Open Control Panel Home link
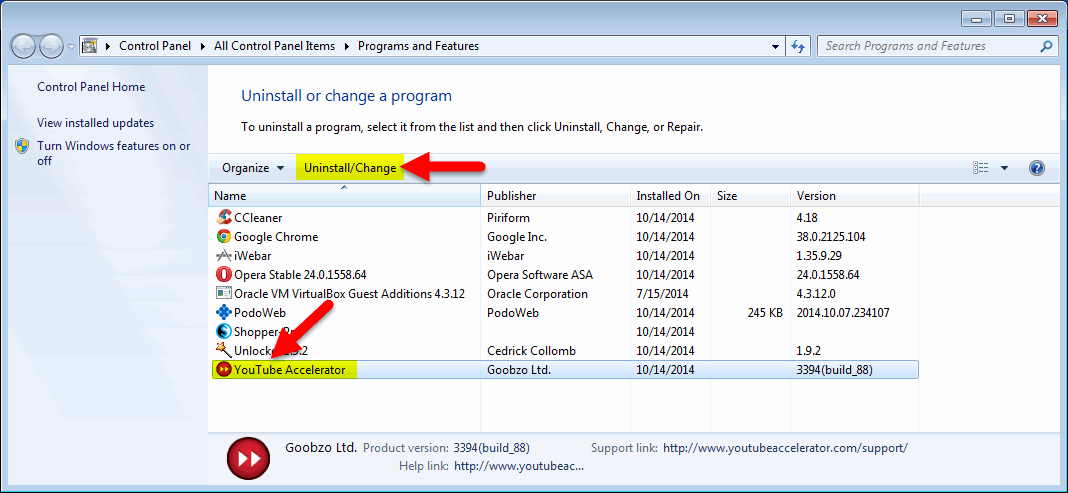Viewport: 1068px width, 493px height. tap(91, 86)
